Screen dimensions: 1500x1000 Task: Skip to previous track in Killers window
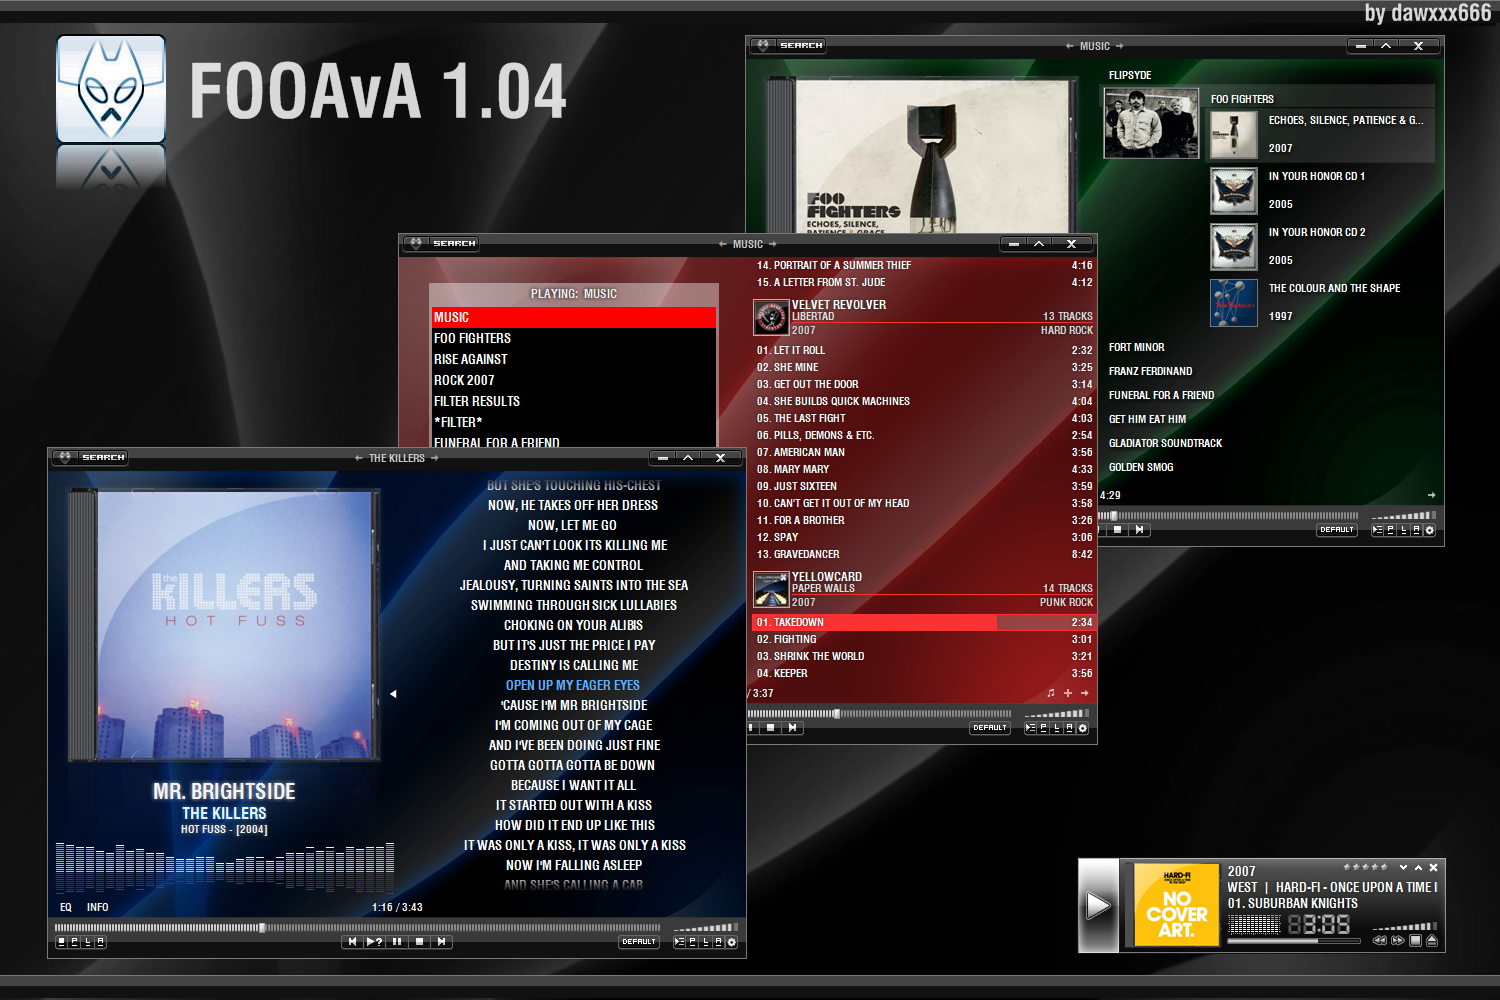pos(352,941)
